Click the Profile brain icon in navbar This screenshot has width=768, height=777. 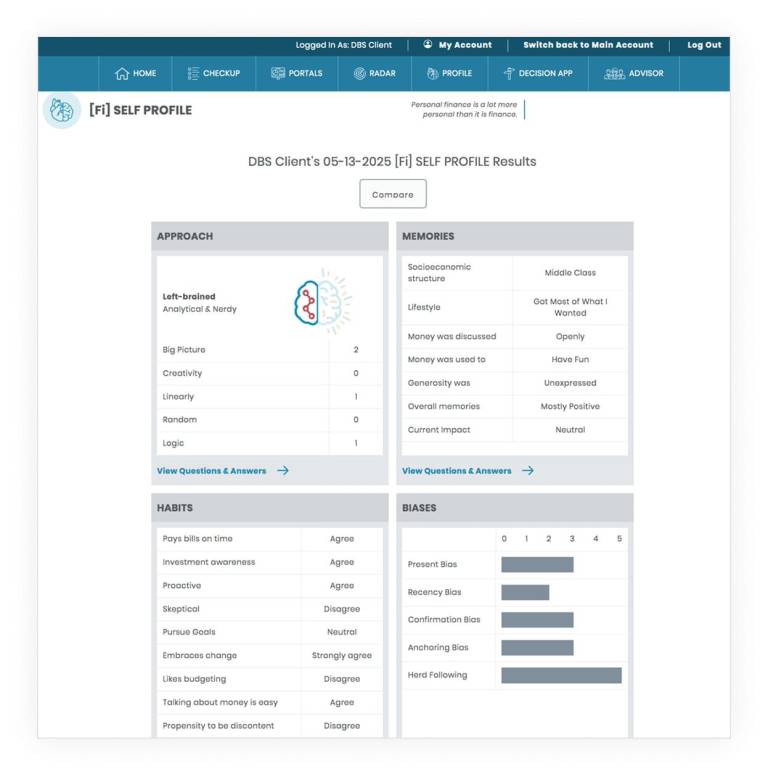(x=433, y=73)
